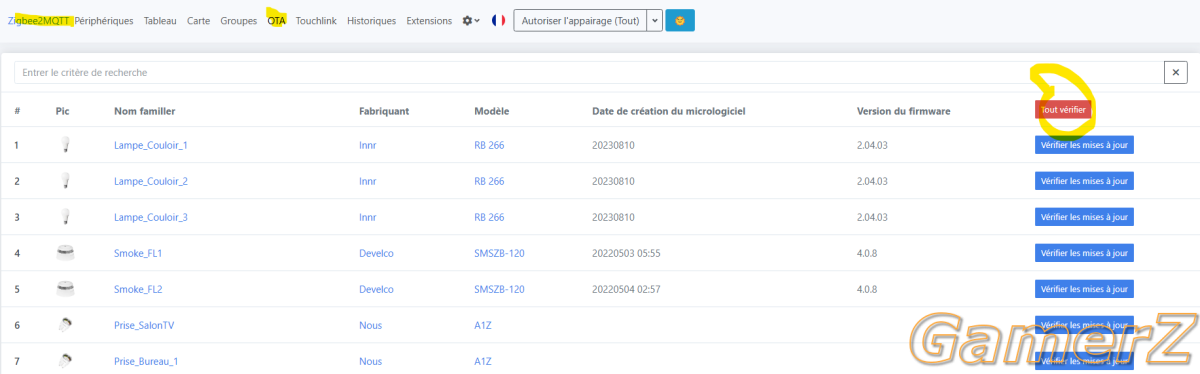
Task: Open A1Z model link for Prise_Bureau_1
Action: tap(483, 361)
